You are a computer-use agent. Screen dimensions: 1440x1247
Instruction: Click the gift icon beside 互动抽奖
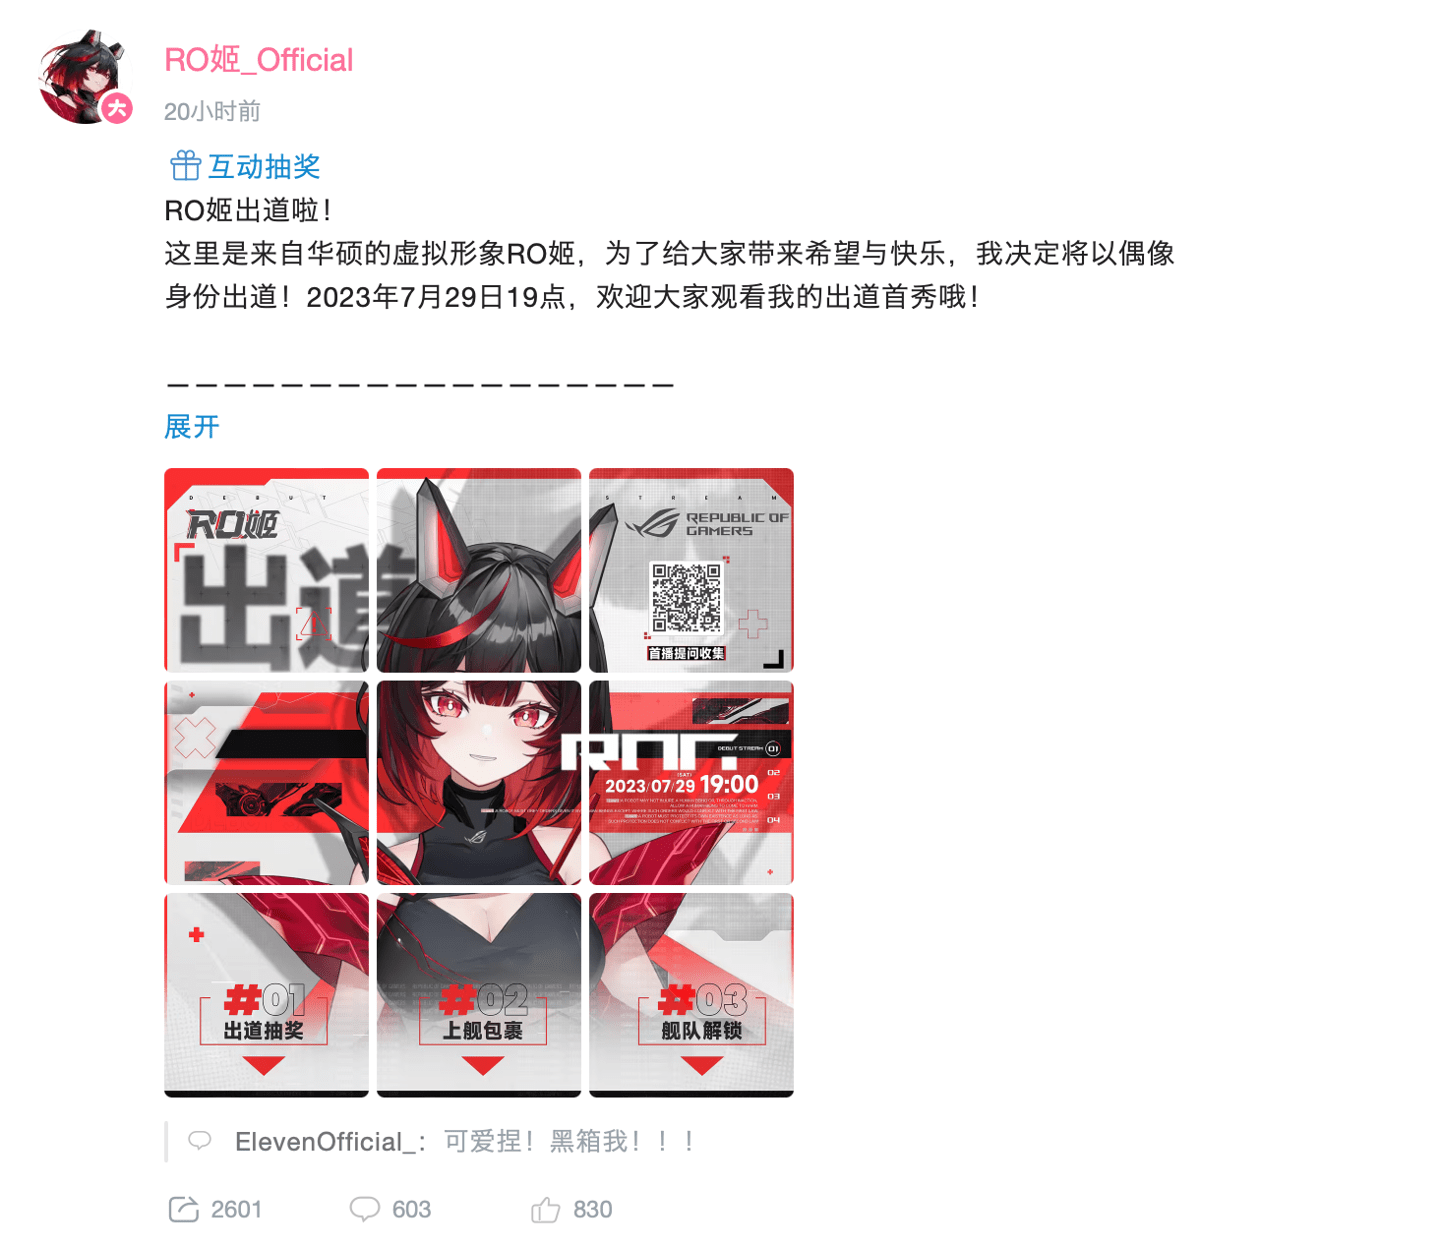tap(185, 166)
